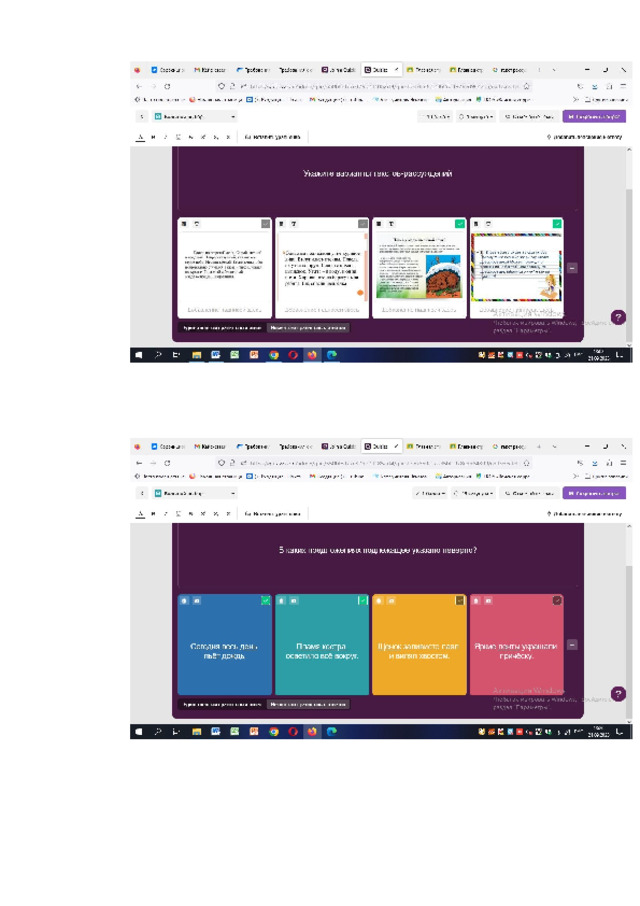This screenshot has height=906, width=640.
Task: Switch to first browser tab, colored-answers screenshot
Action: click(167, 447)
